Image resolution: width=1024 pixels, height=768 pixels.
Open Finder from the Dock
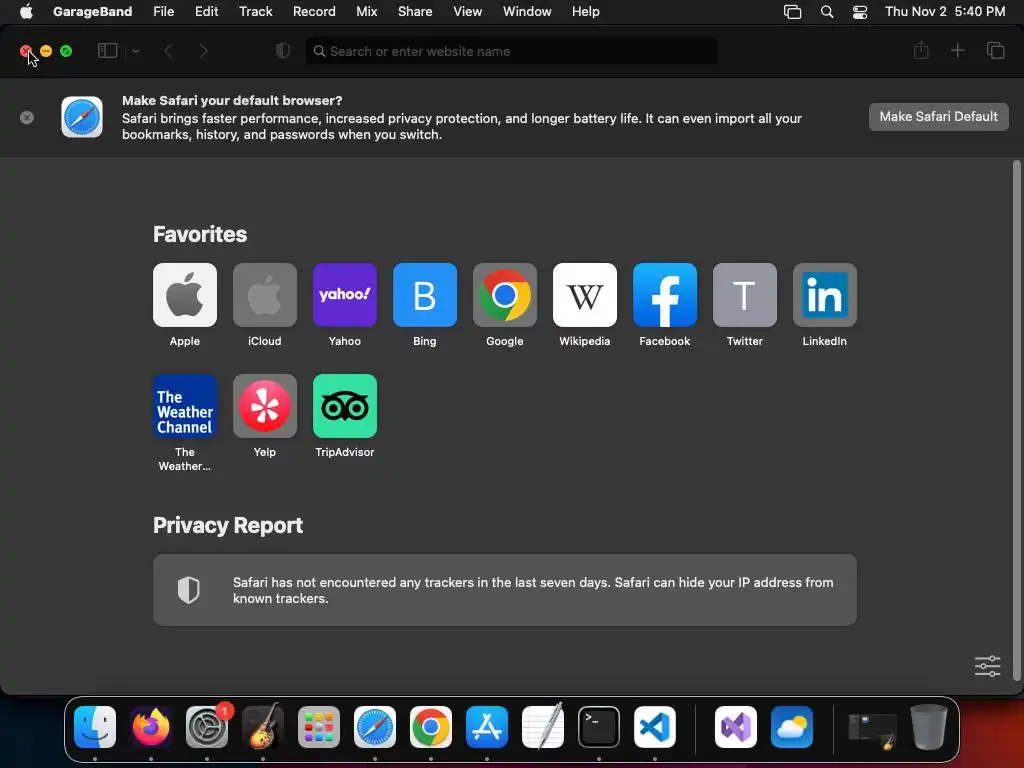tap(95, 727)
